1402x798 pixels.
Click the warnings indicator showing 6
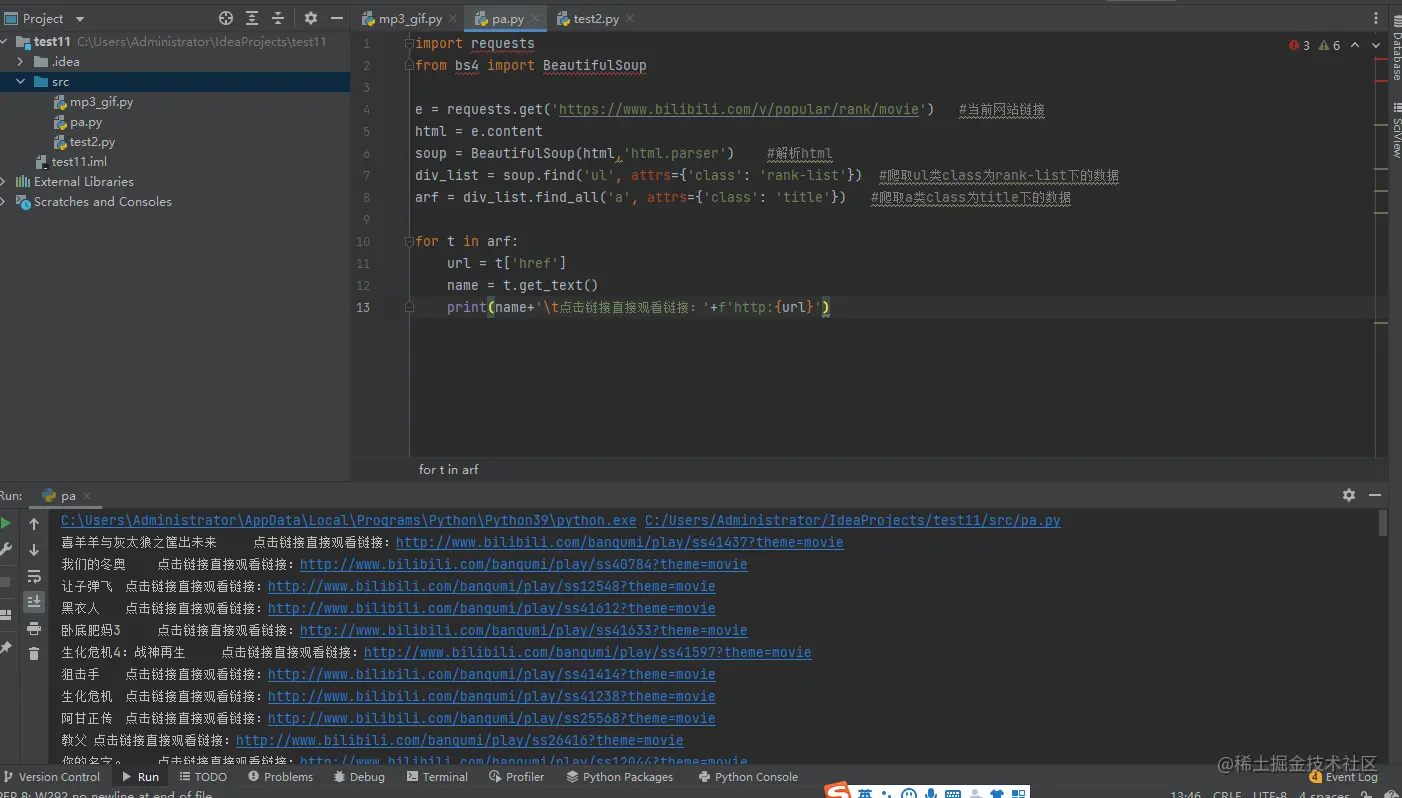pos(1329,45)
